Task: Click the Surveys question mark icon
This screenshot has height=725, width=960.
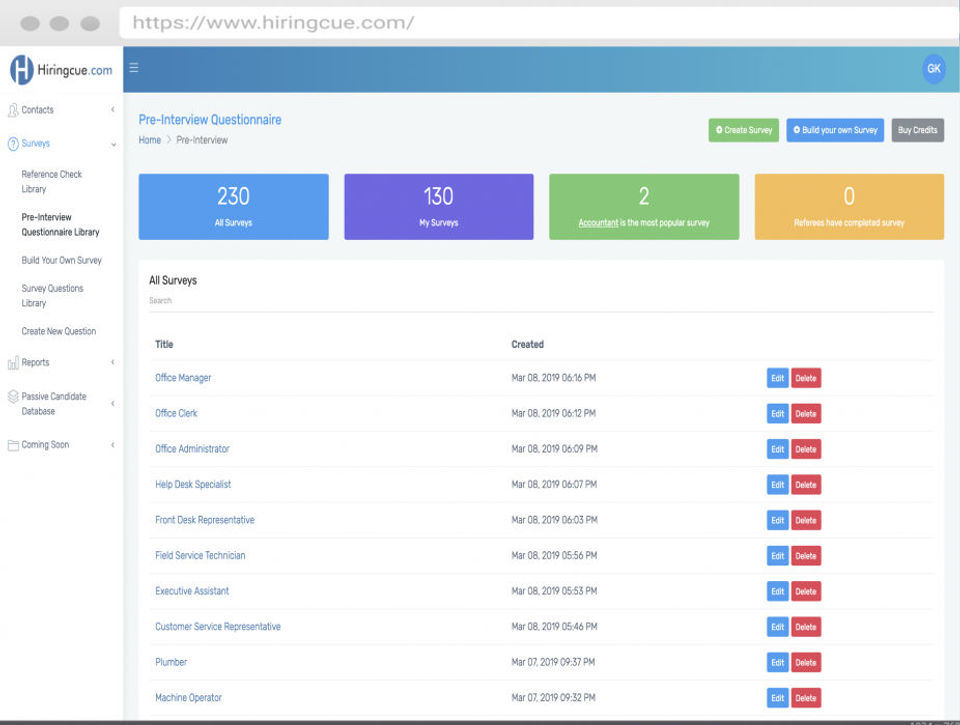Action: [13, 144]
